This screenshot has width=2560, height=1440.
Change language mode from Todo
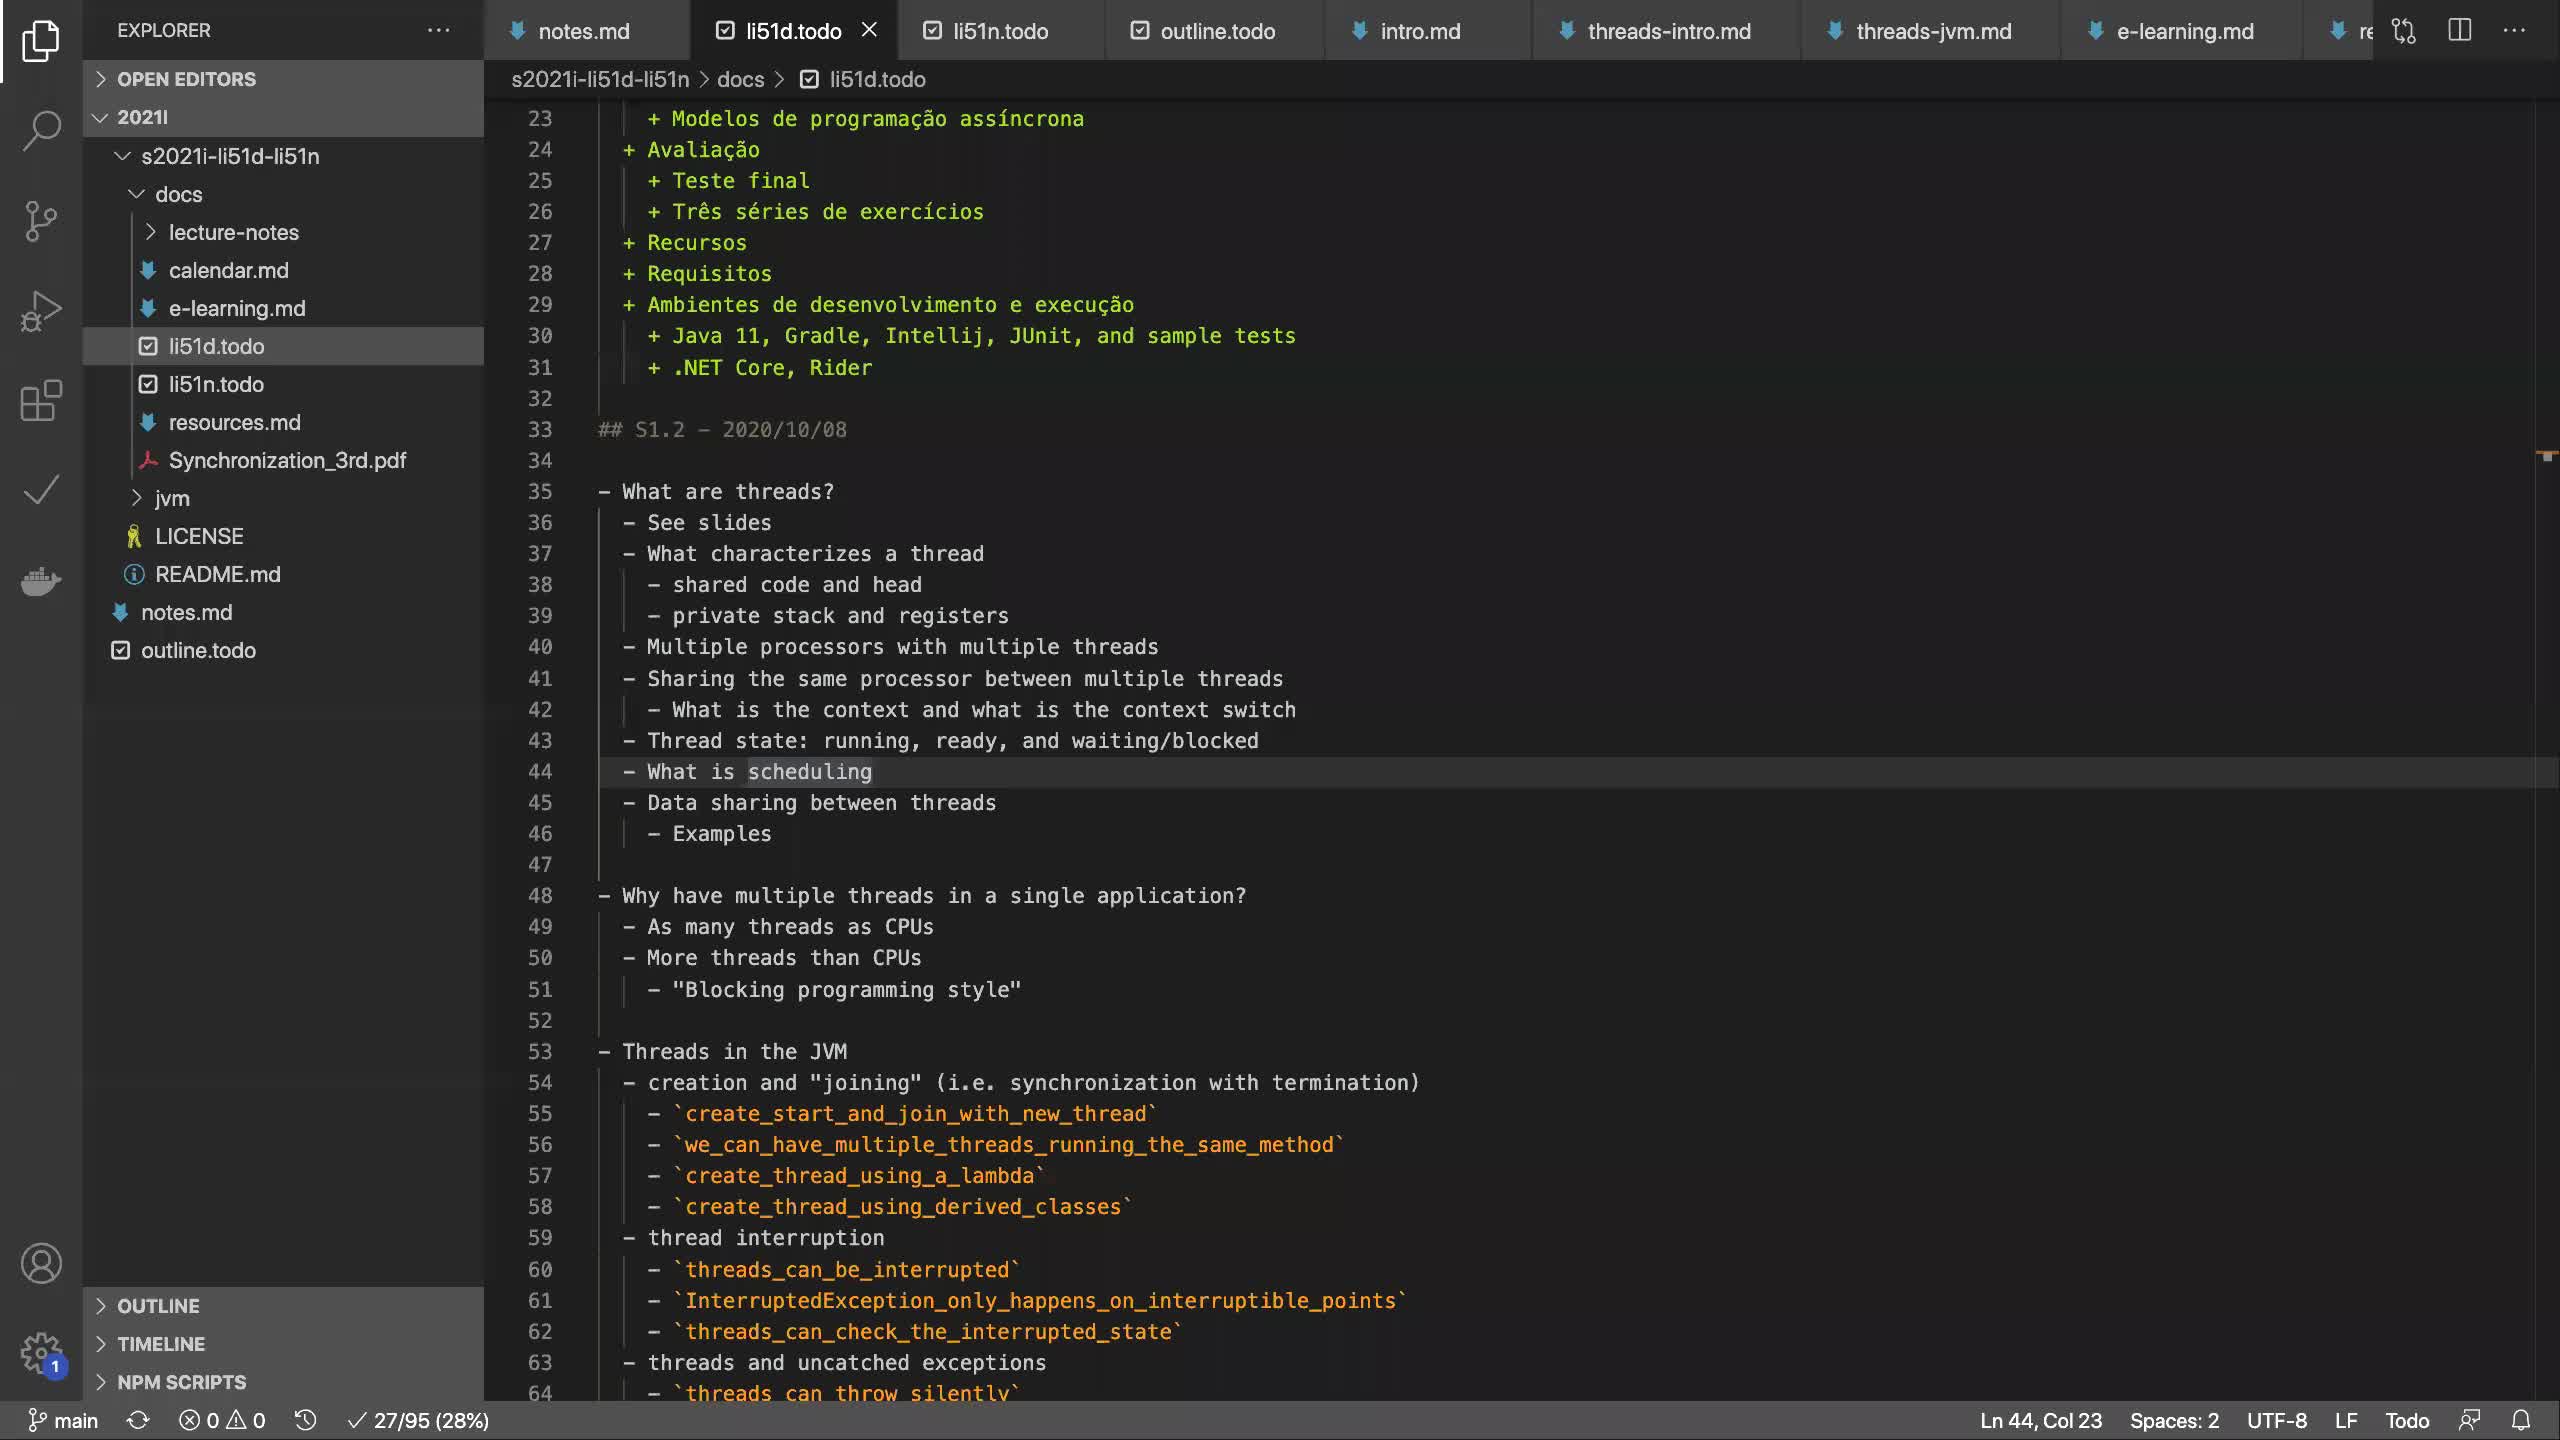coord(2407,1420)
